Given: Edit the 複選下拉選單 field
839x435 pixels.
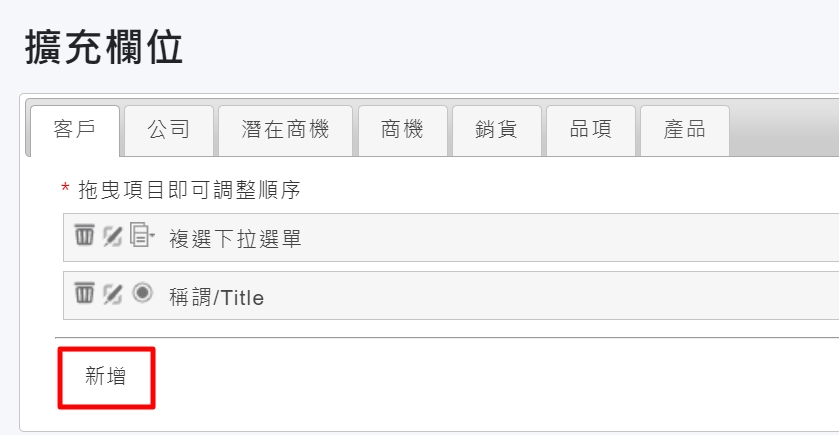Looking at the screenshot, I should pos(113,236).
